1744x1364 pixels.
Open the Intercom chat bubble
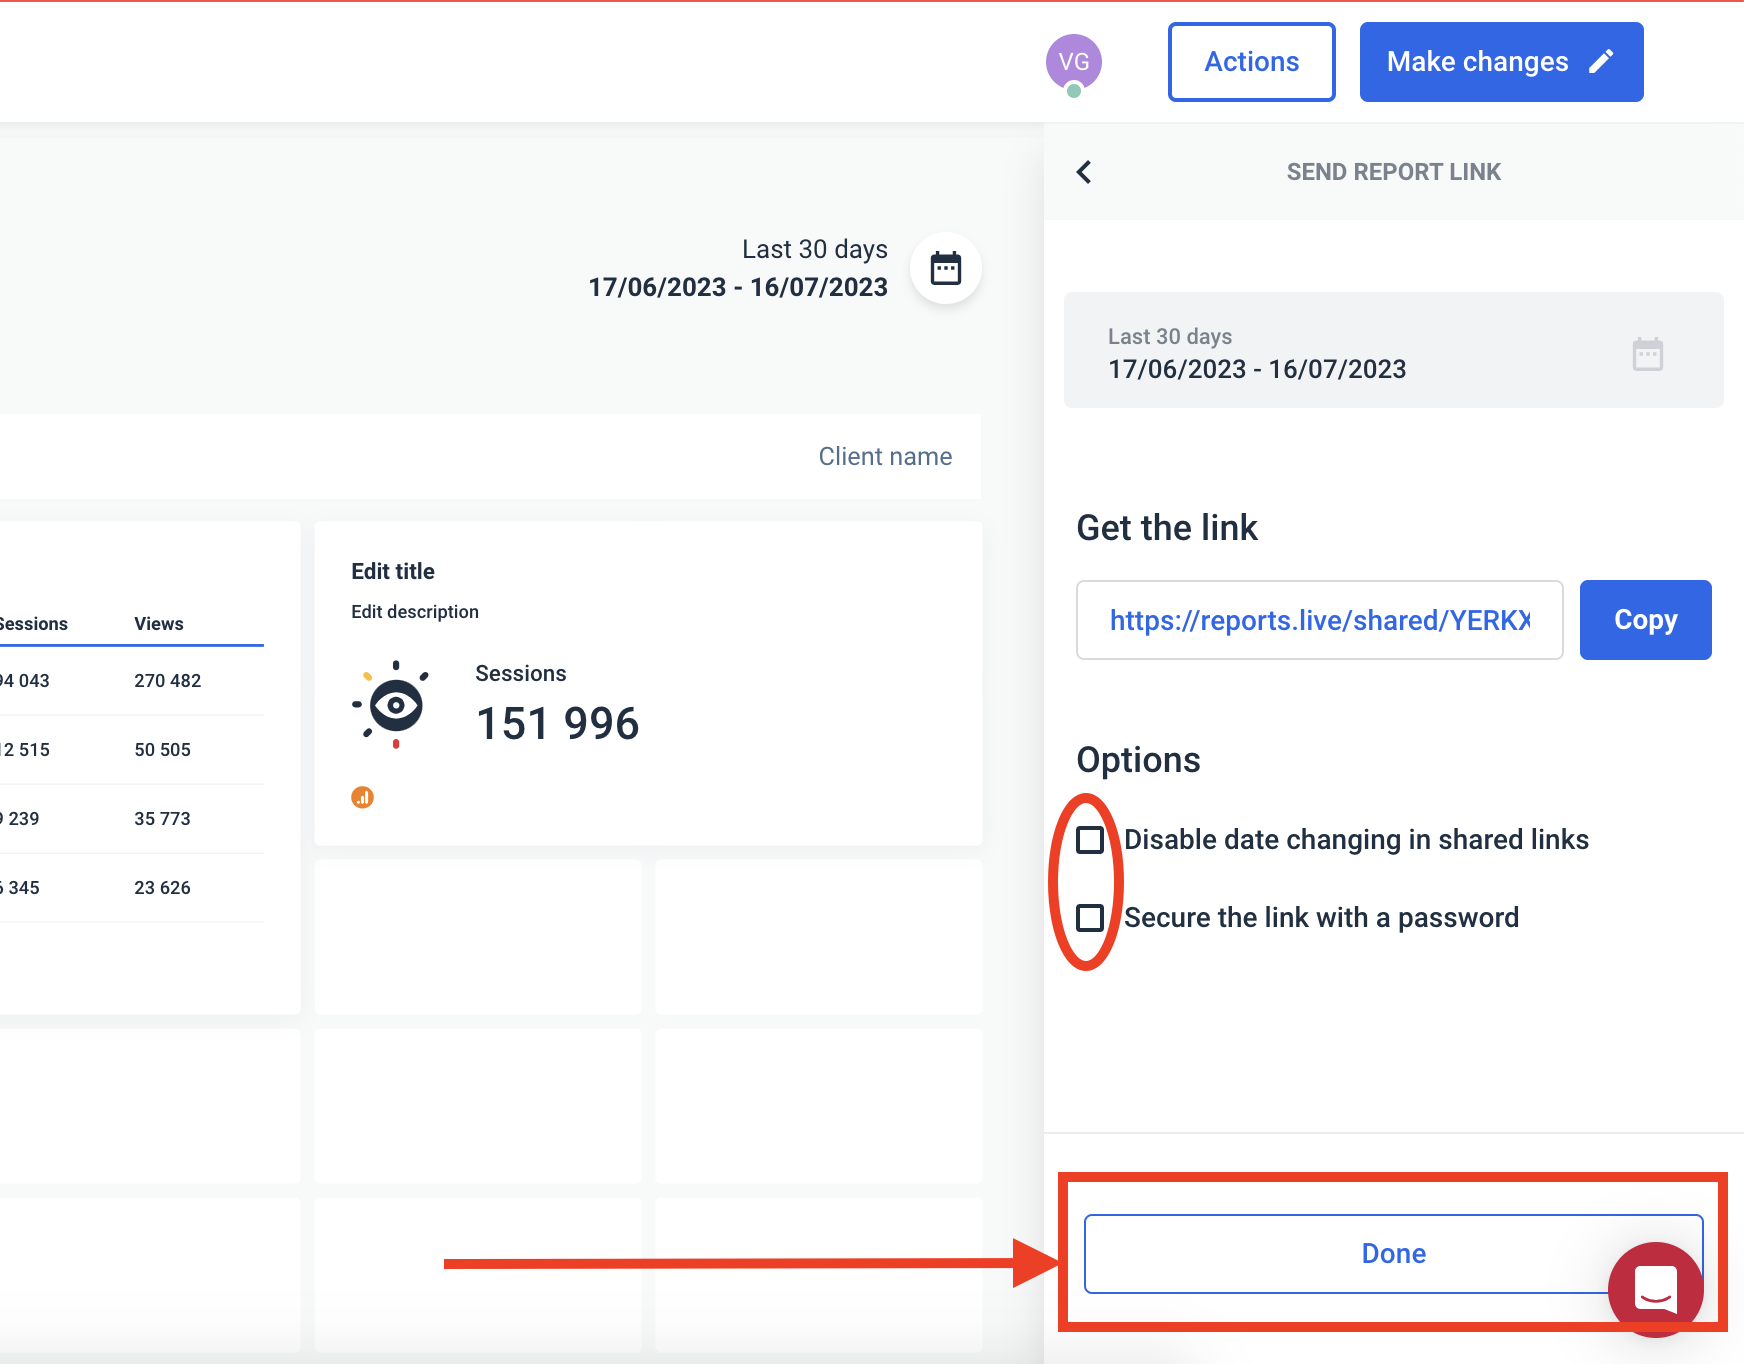coord(1655,1289)
